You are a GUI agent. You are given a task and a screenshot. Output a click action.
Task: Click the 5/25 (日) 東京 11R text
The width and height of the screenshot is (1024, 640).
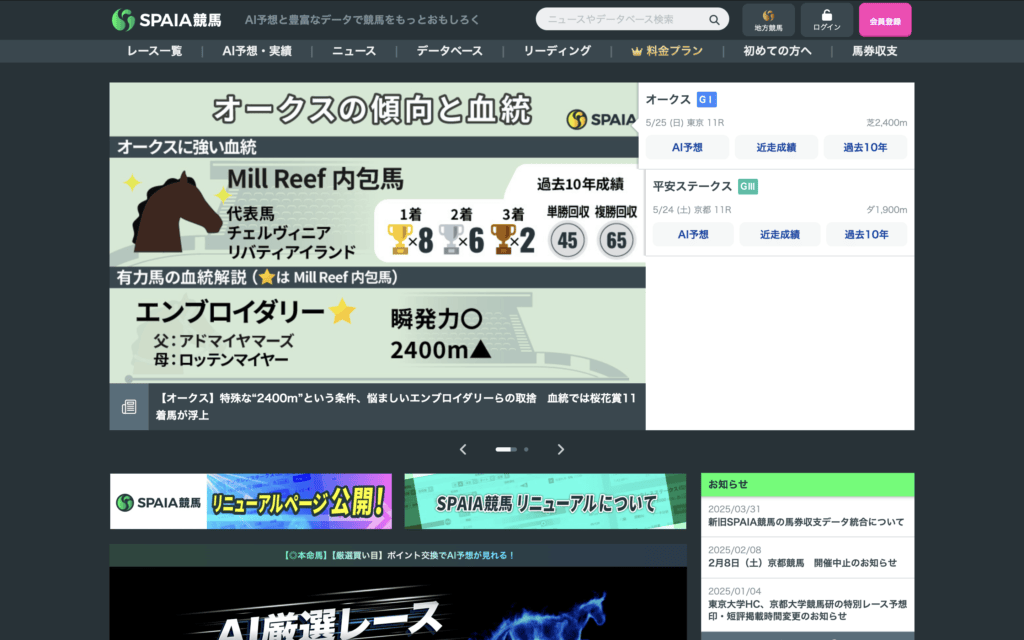[684, 123]
